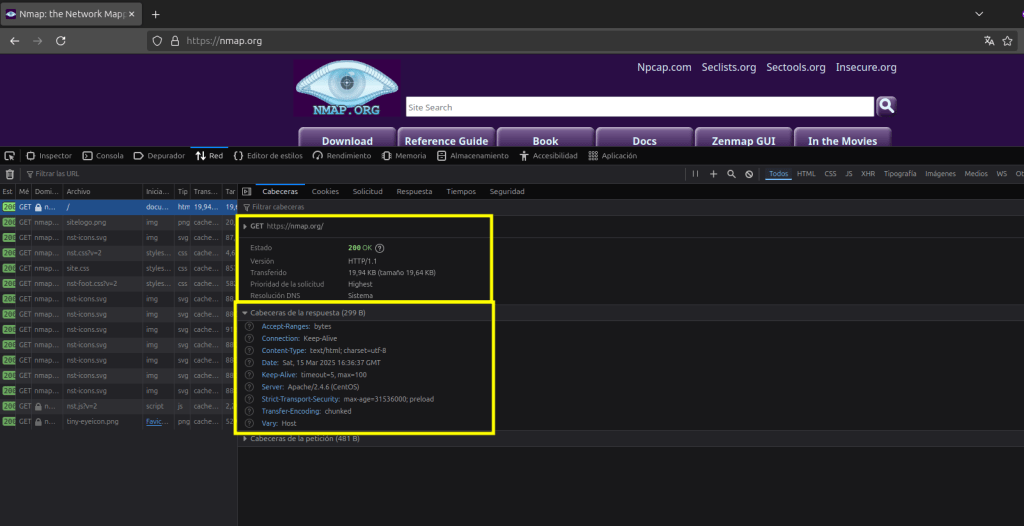Image resolution: width=1024 pixels, height=526 pixels.
Task: Enable the CSS request type filter
Action: (x=830, y=174)
